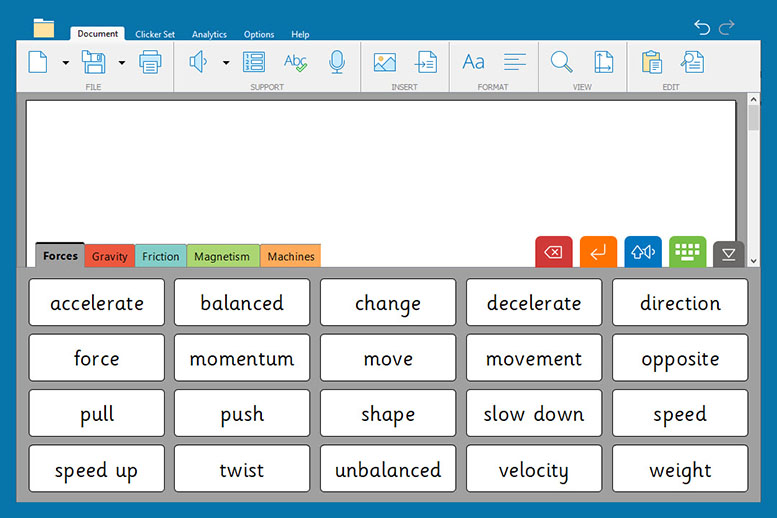Open the font Aa formatting icon
Screen dimensions: 777x518
[473, 63]
